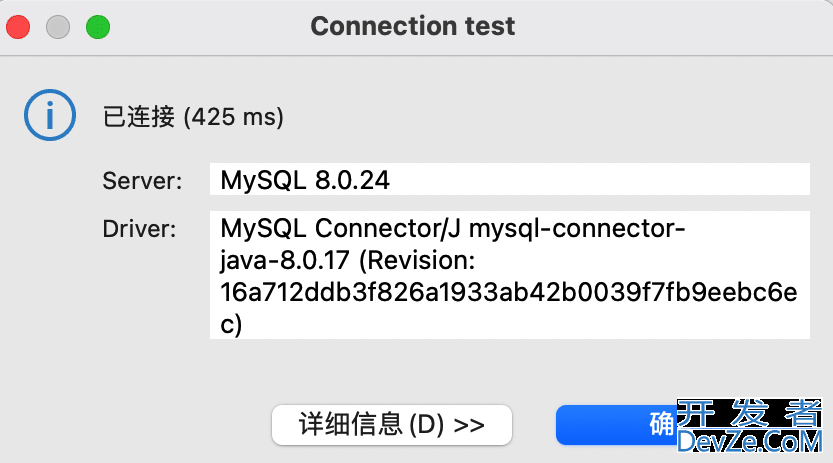Image resolution: width=833 pixels, height=463 pixels.
Task: Open 详细信息 (D) details button
Action: [x=392, y=425]
